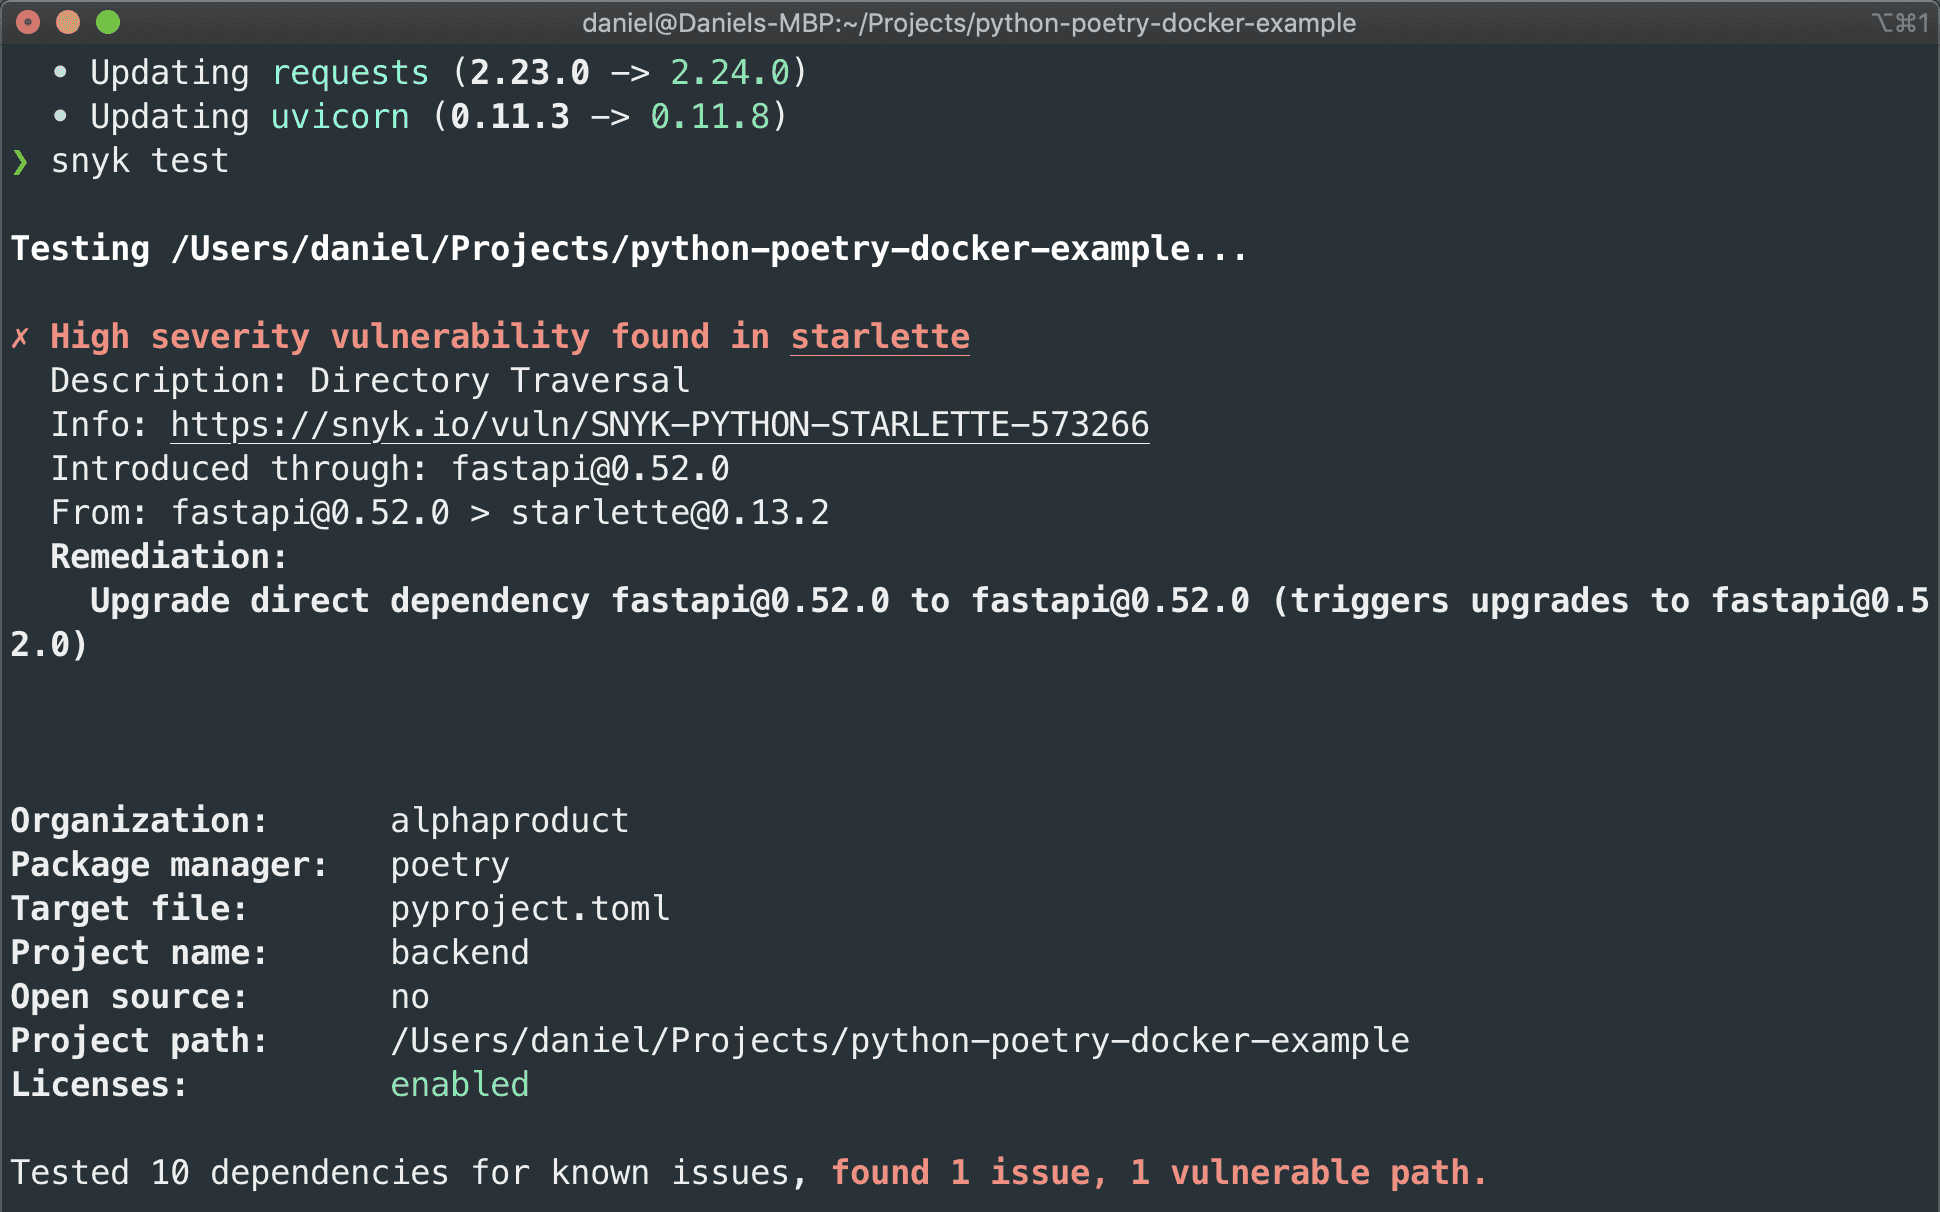Close the terminal window with red button
Image resolution: width=1940 pixels, height=1212 pixels.
(x=28, y=22)
